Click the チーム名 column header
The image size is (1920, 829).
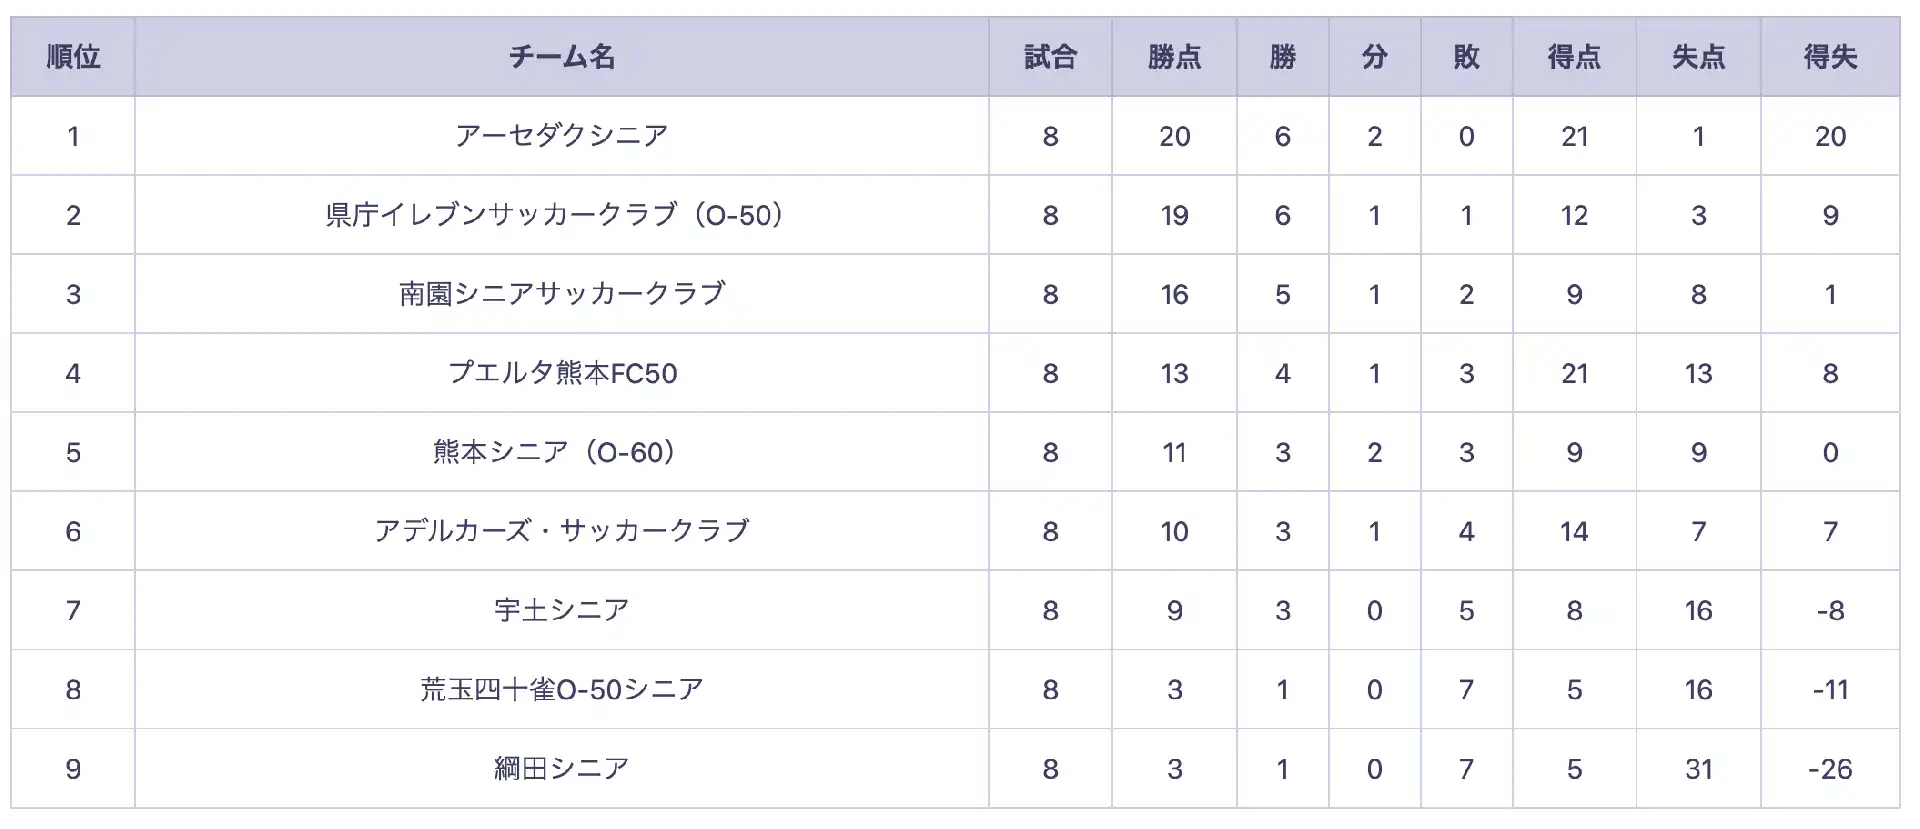pyautogui.click(x=562, y=57)
